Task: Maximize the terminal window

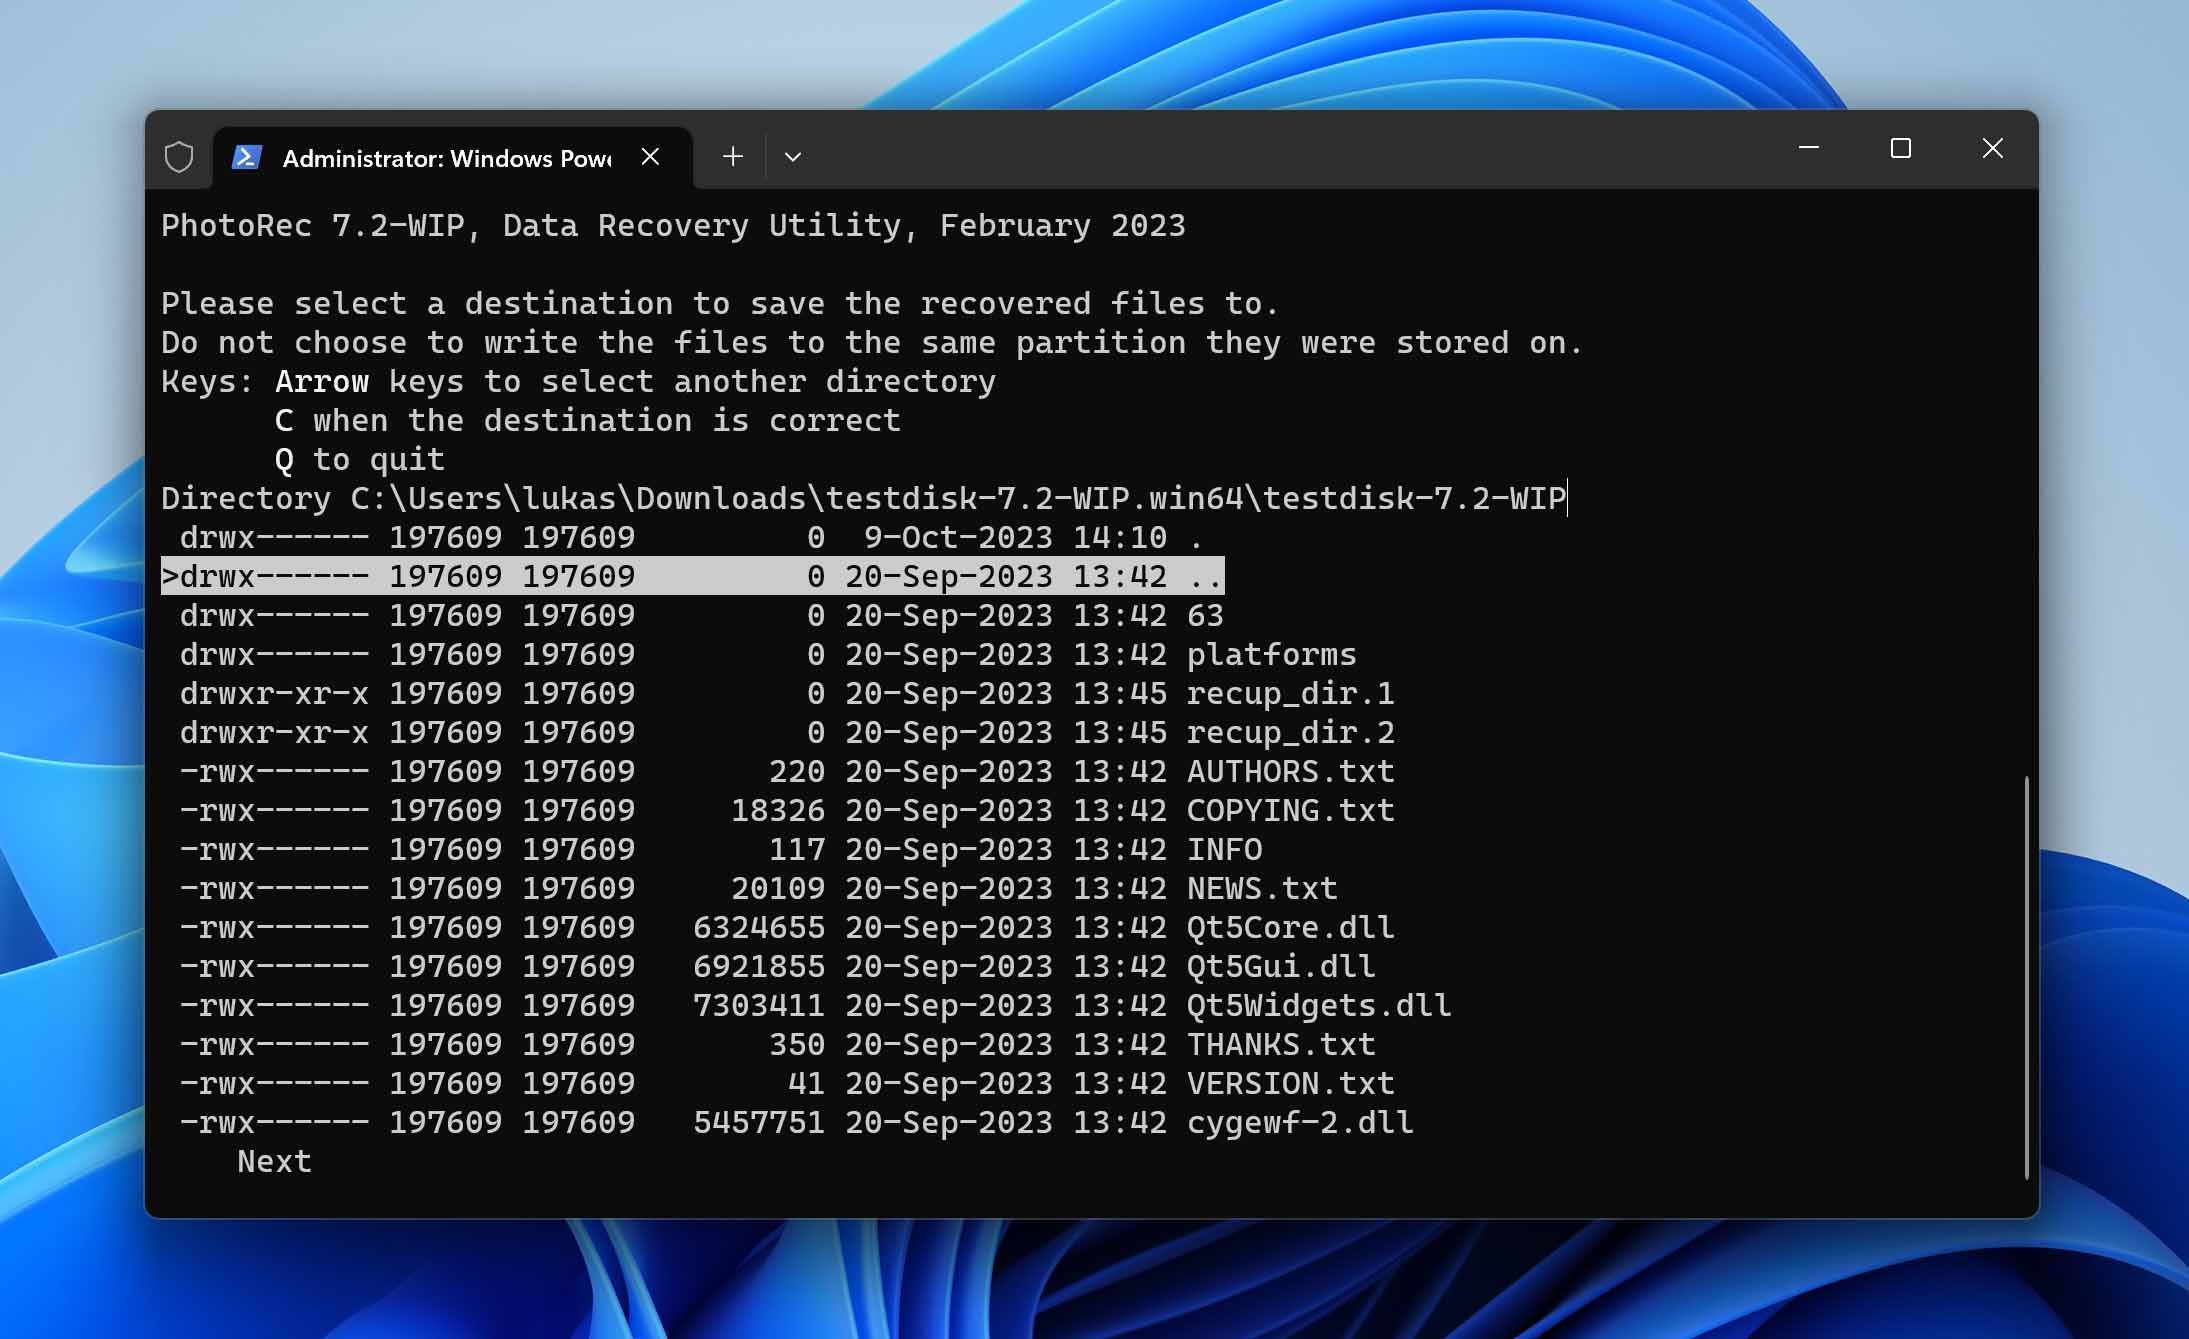Action: [x=1901, y=148]
